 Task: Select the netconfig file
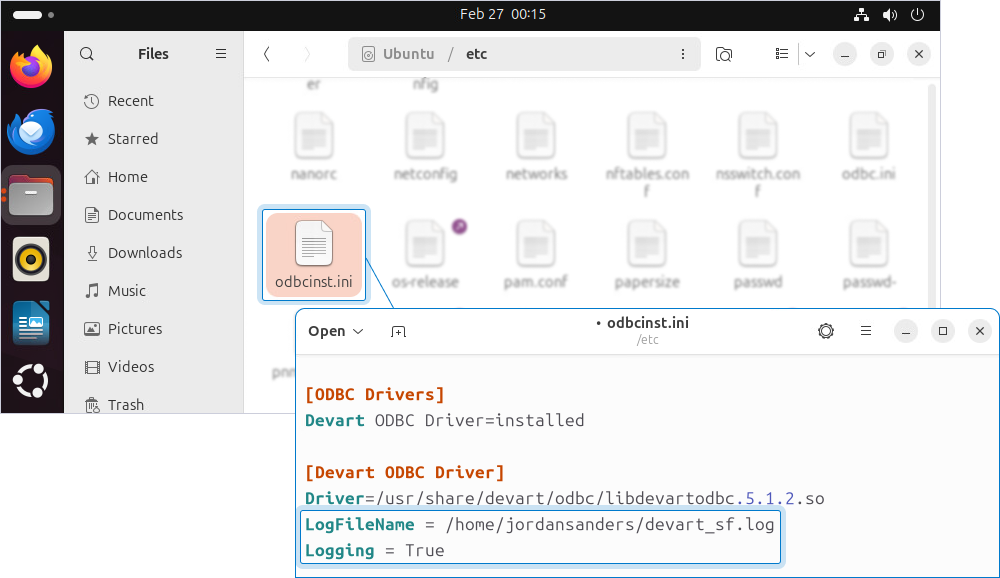click(425, 147)
